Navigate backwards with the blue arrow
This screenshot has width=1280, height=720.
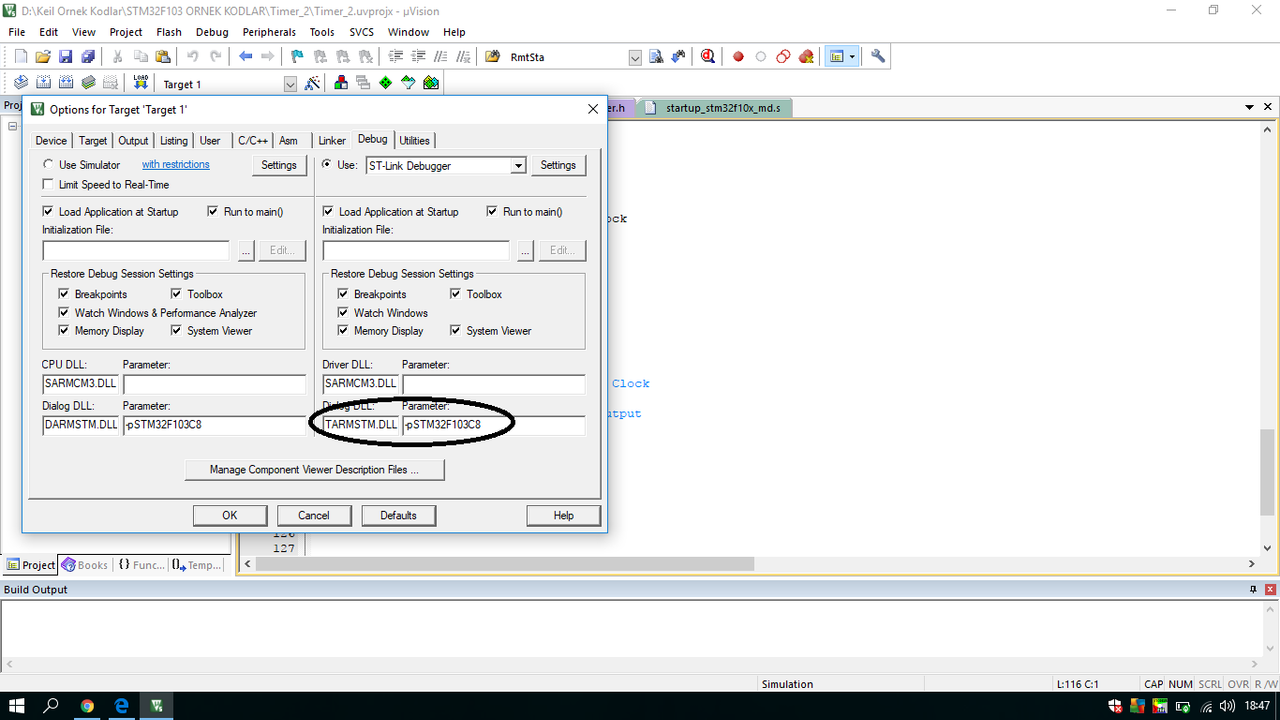245,57
